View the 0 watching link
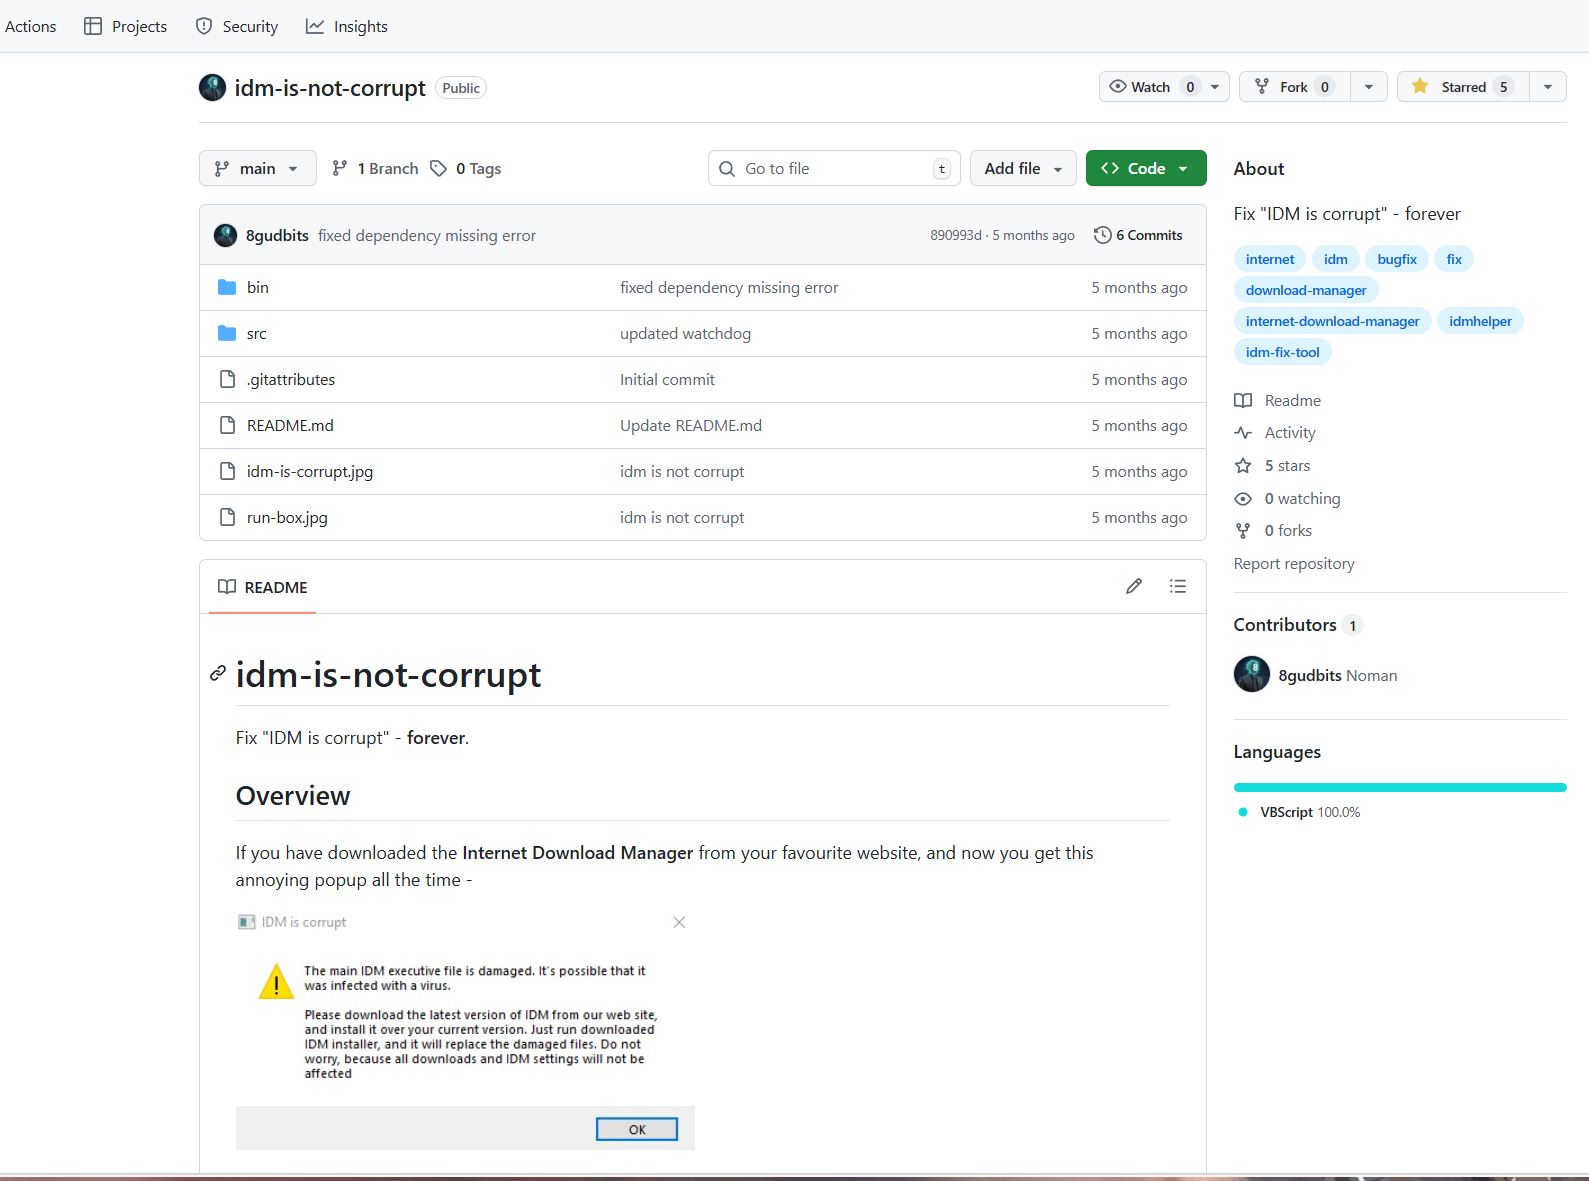This screenshot has height=1181, width=1589. [1288, 498]
